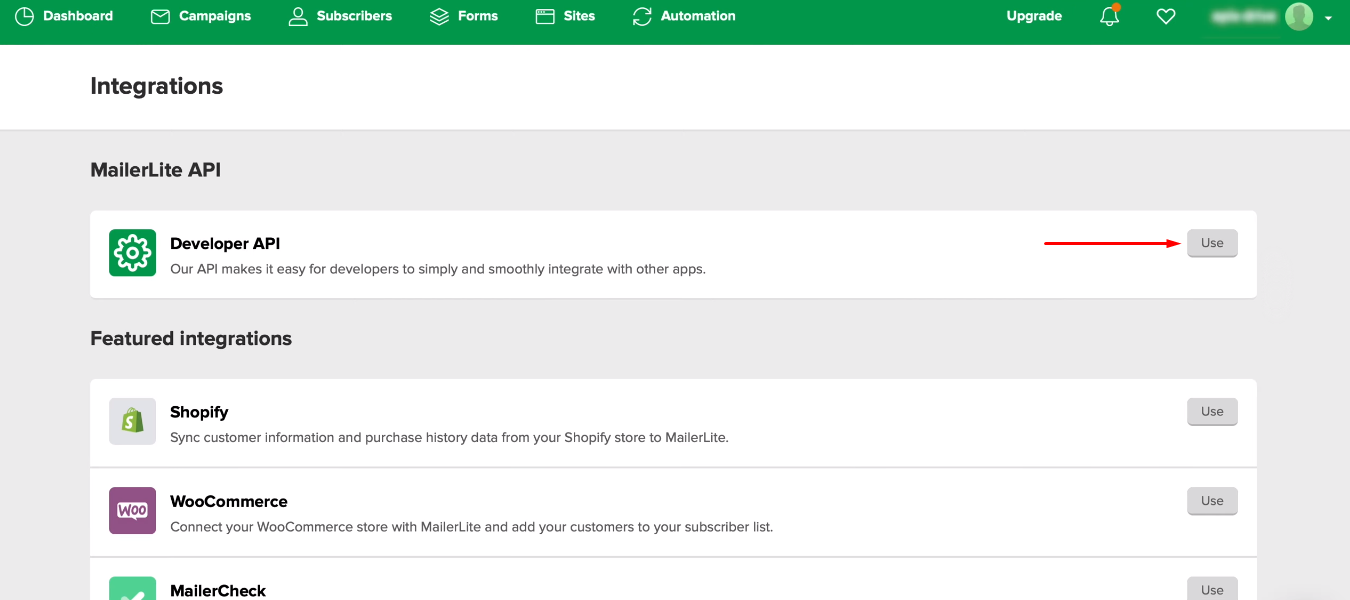Click the heart icon in header
The width and height of the screenshot is (1350, 600).
click(1166, 16)
